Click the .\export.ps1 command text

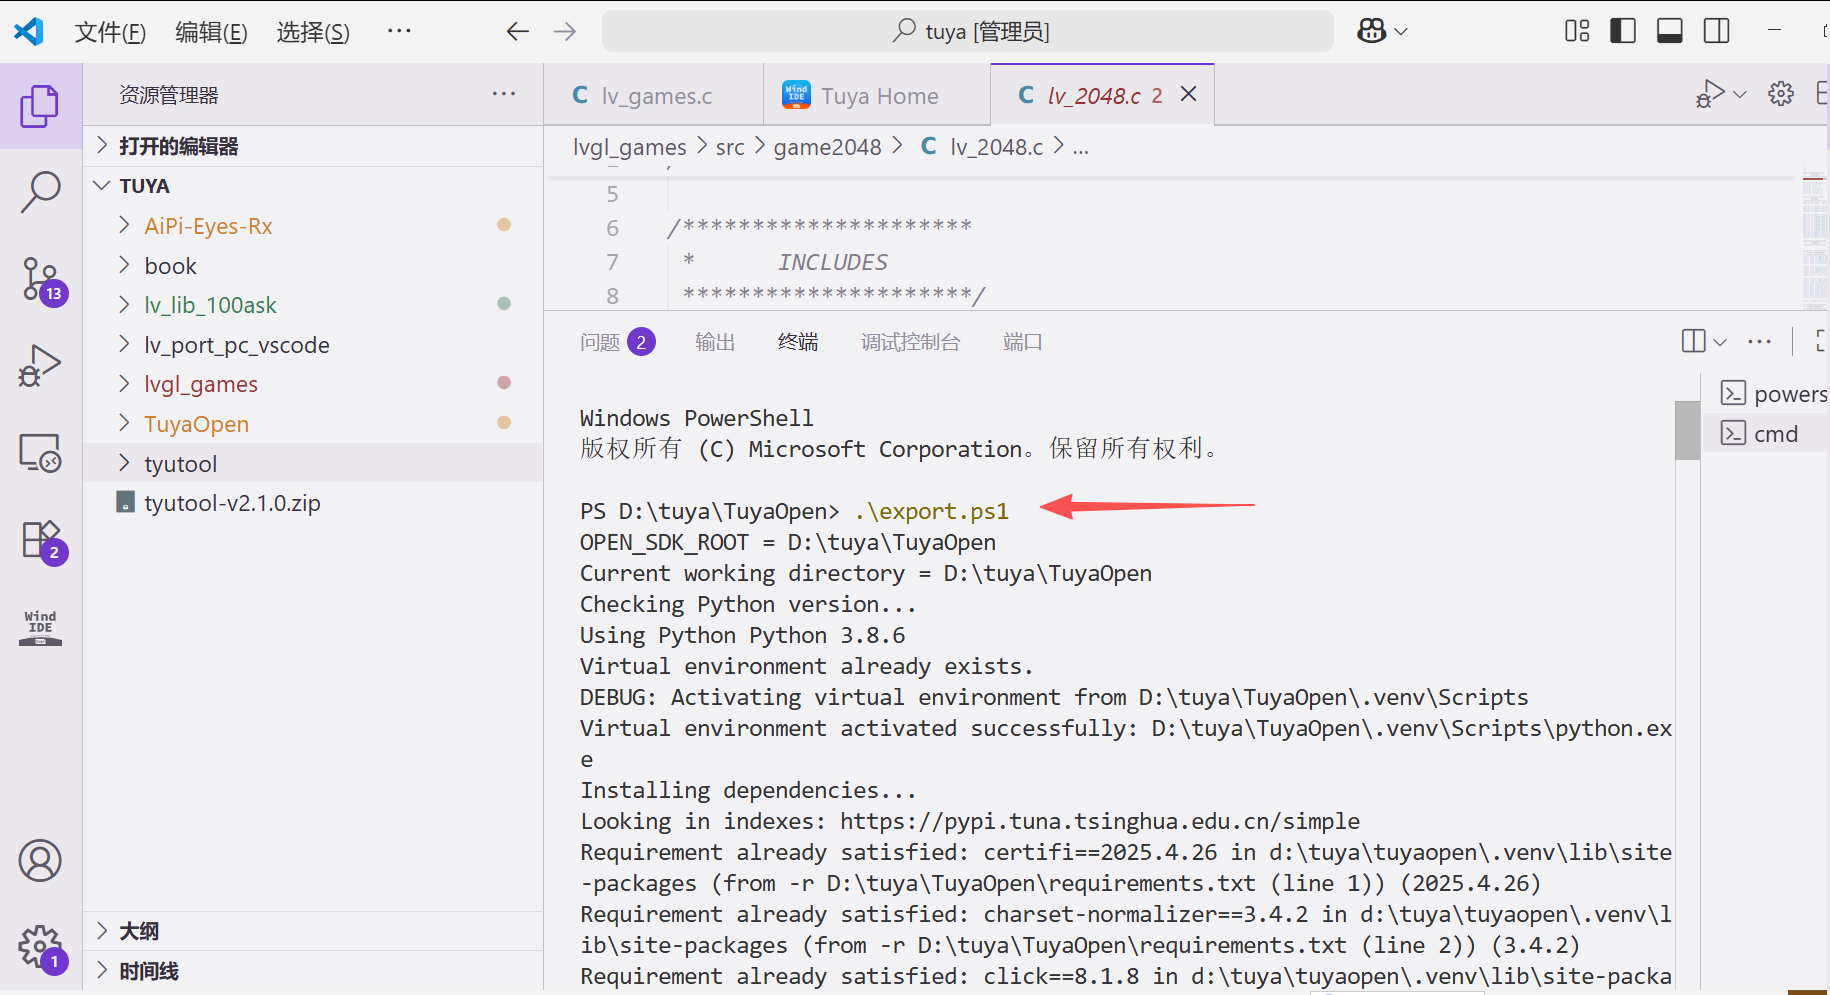(x=932, y=511)
